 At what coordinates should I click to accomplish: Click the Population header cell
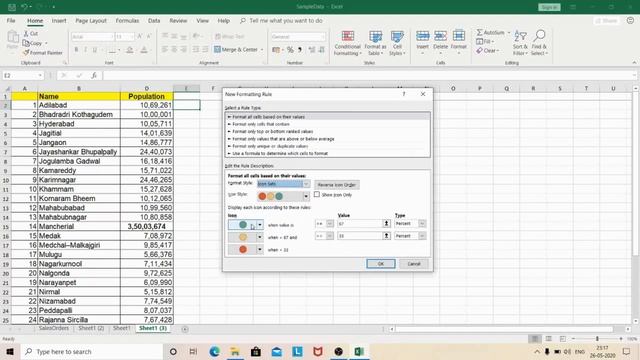147,96
